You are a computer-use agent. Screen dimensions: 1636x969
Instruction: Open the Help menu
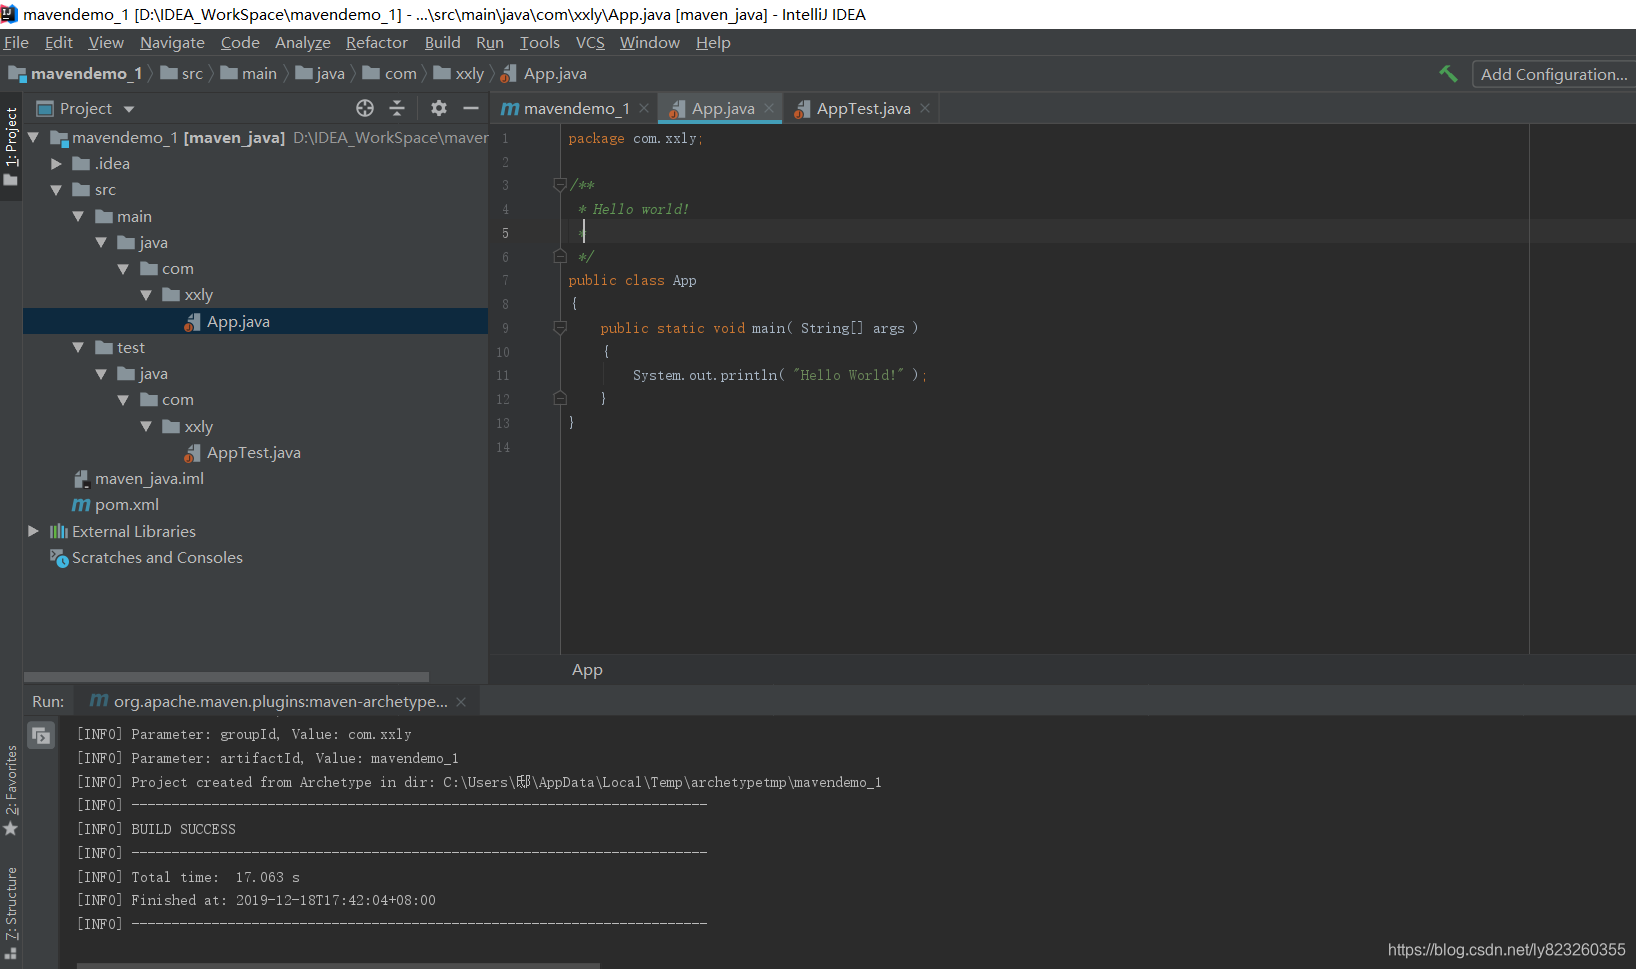point(713,42)
